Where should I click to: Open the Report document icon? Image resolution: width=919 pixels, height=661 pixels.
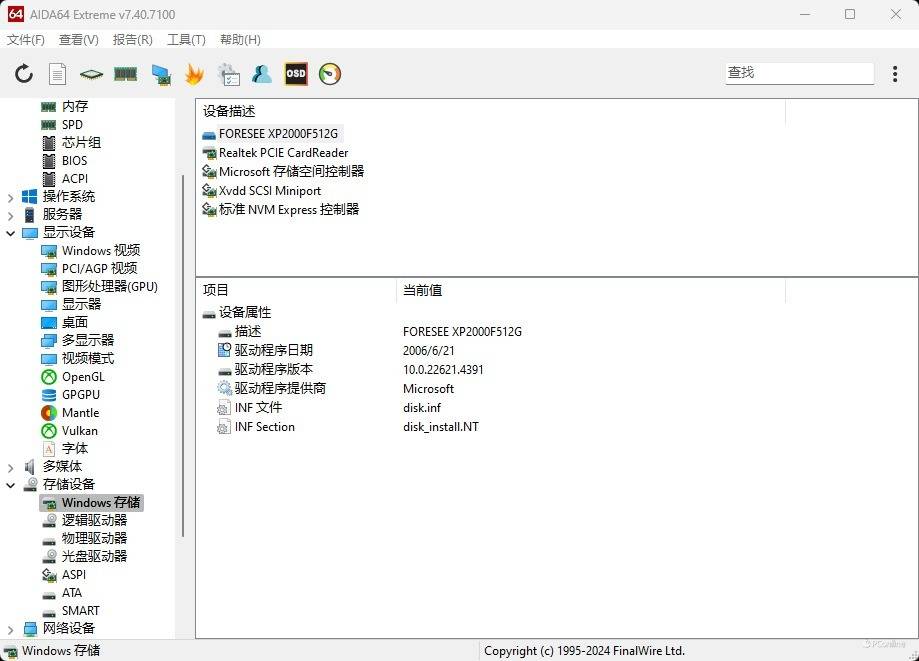point(58,74)
